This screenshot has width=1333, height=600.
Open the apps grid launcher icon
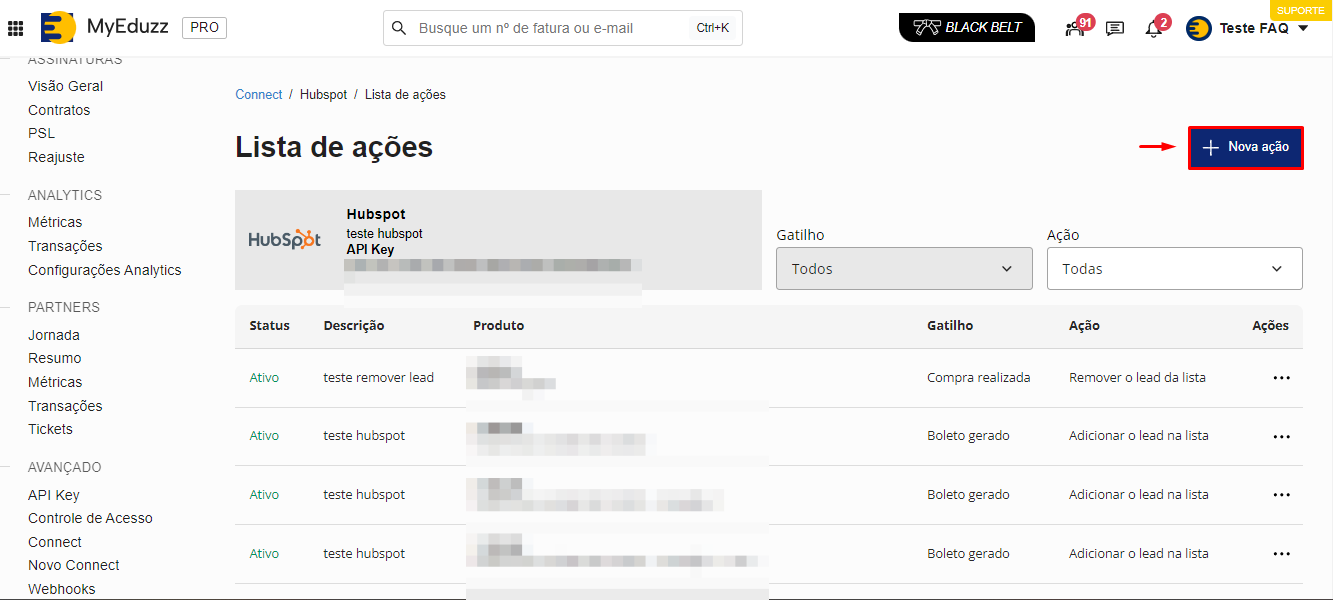click(16, 28)
